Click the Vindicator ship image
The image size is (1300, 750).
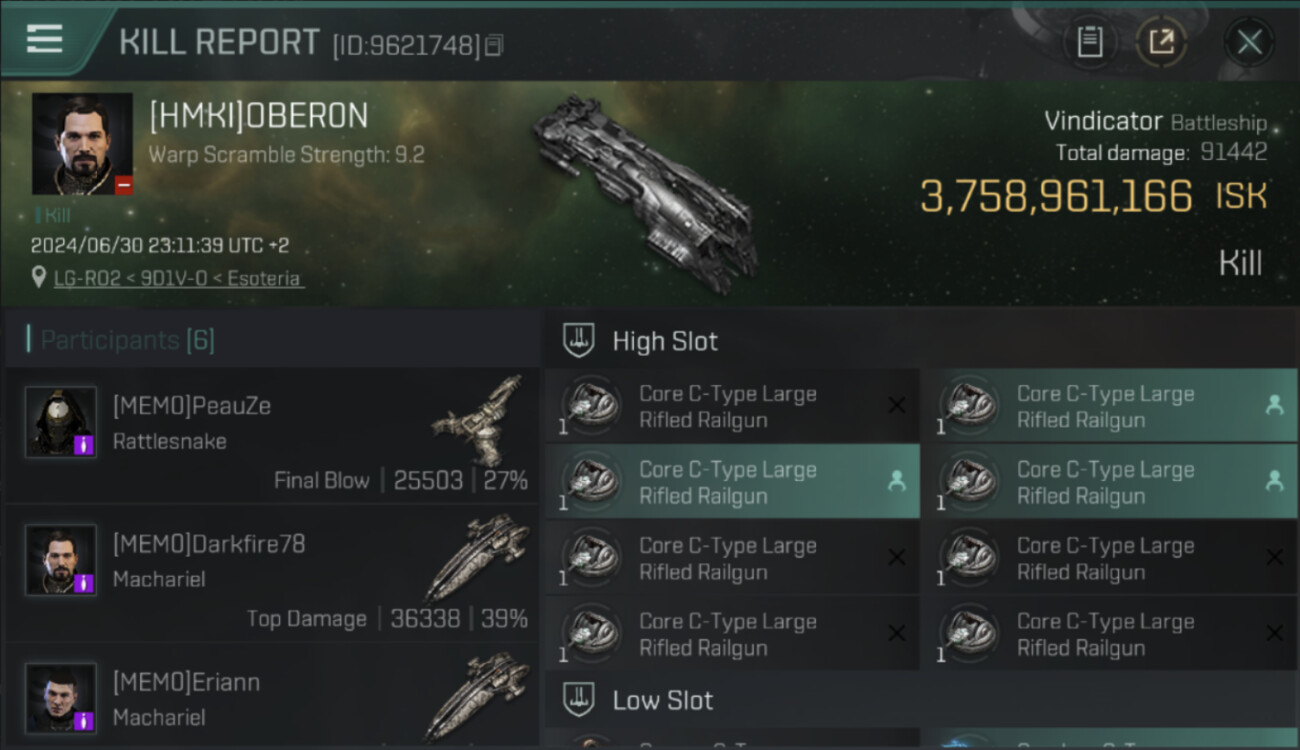coord(644,193)
